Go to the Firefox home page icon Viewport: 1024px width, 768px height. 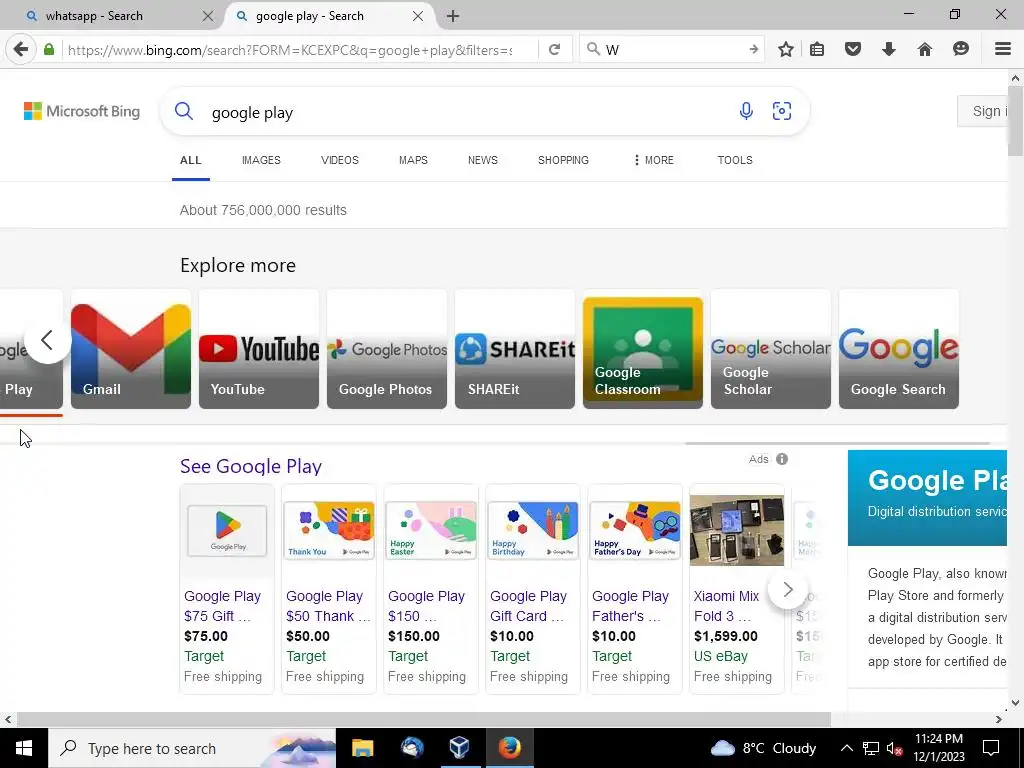tap(925, 49)
